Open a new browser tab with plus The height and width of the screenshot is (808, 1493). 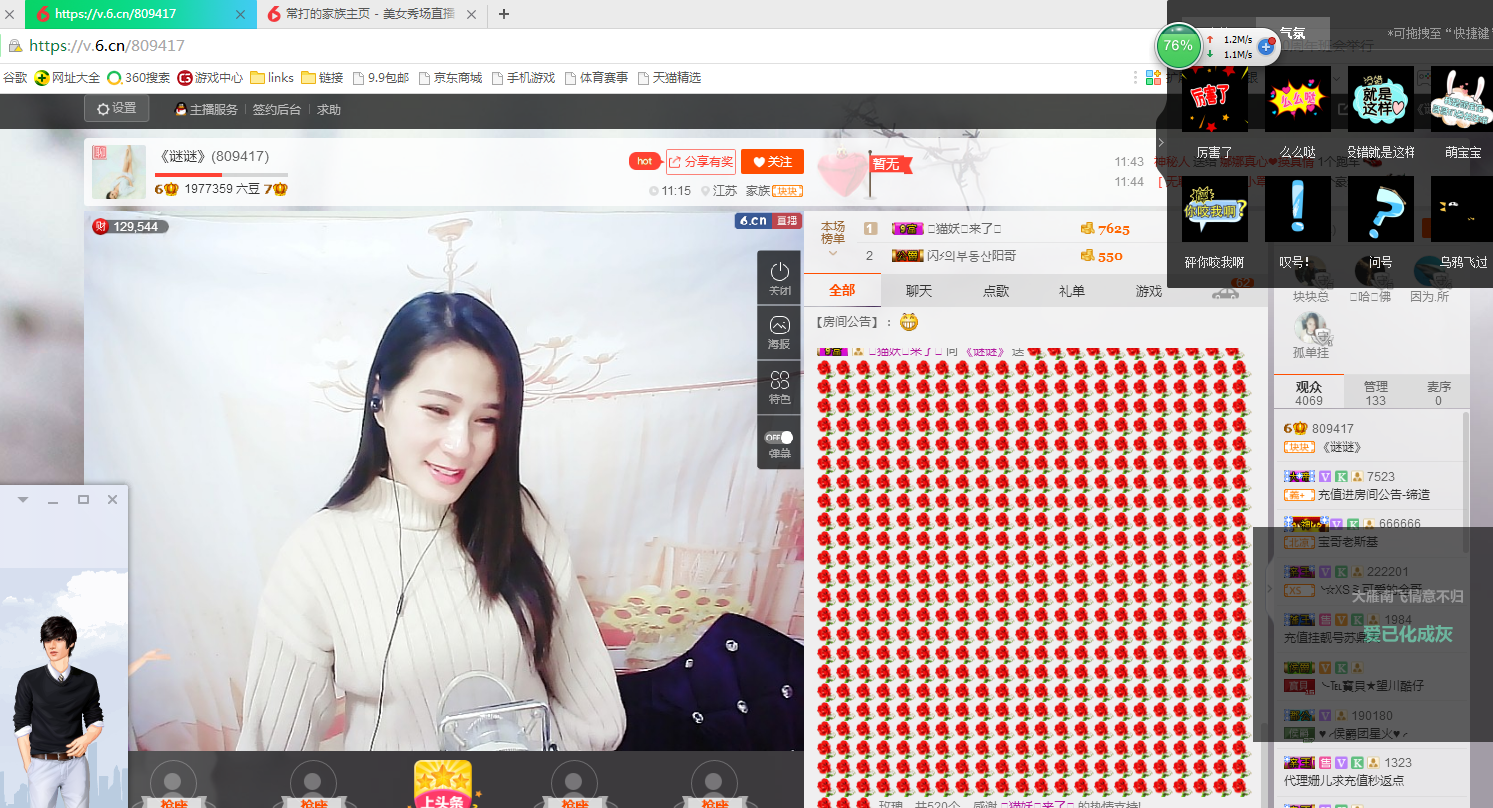pyautogui.click(x=504, y=14)
